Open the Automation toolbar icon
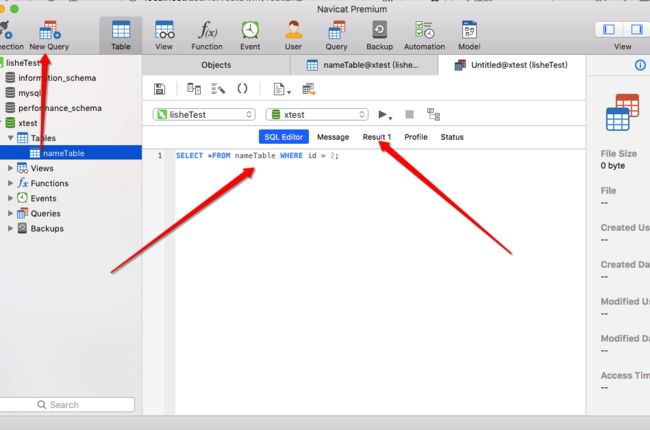This screenshot has width=650, height=430. click(x=424, y=35)
